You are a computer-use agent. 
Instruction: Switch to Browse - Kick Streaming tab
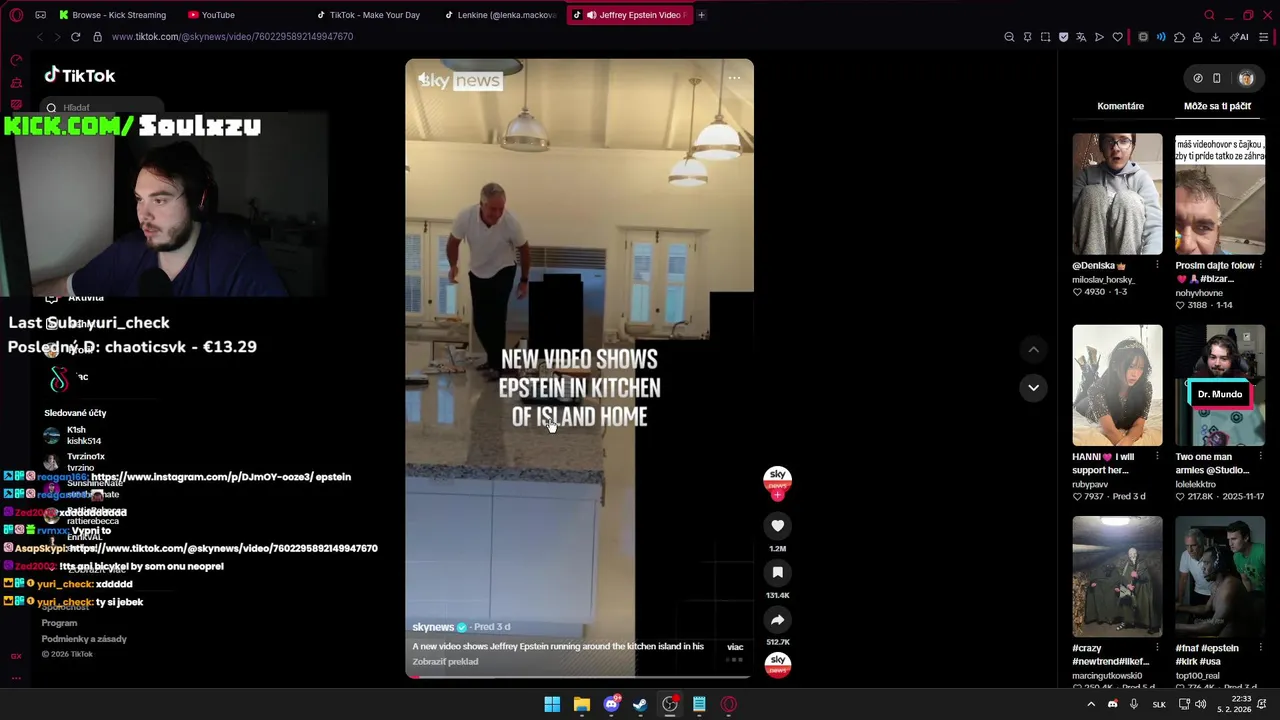[x=112, y=15]
